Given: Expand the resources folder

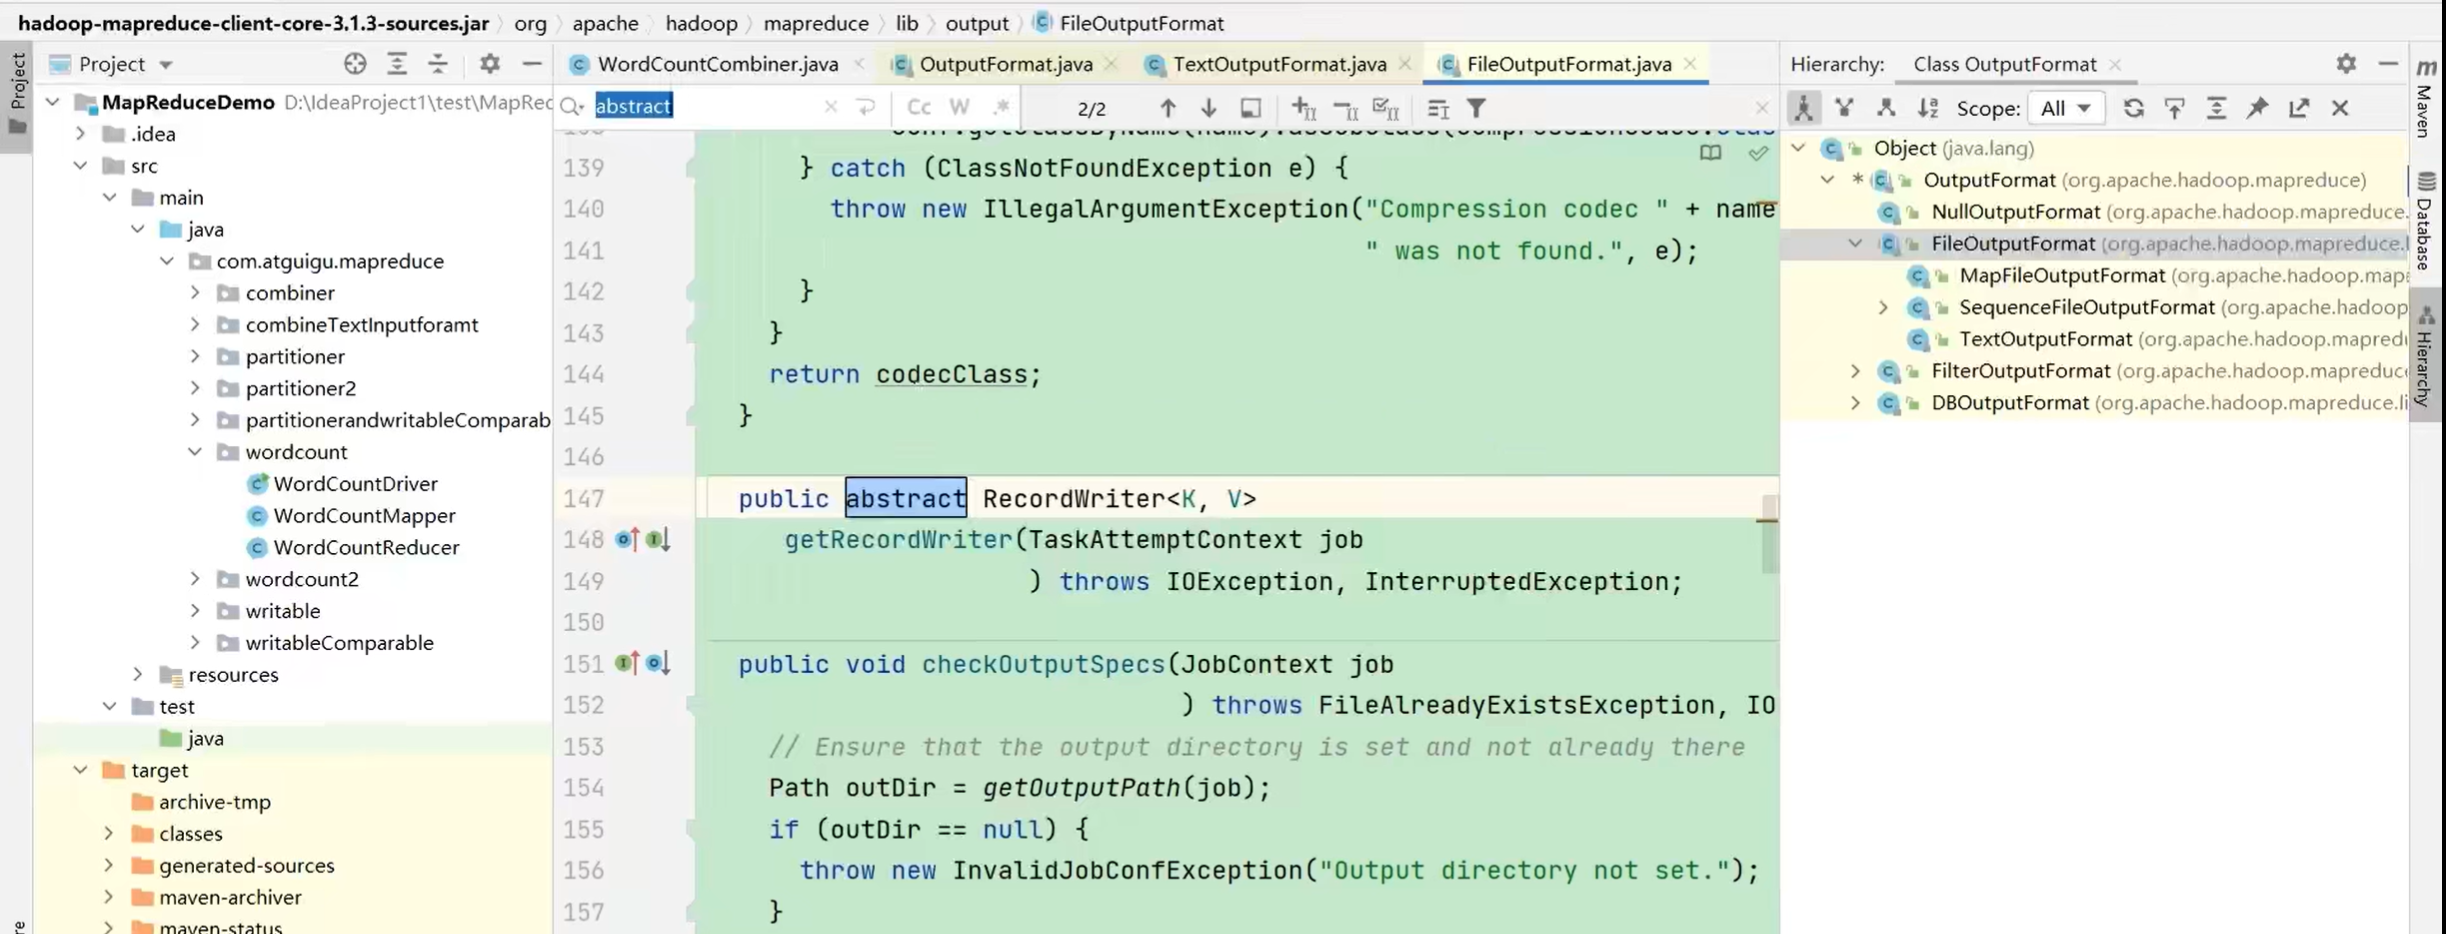Looking at the screenshot, I should click(x=138, y=675).
